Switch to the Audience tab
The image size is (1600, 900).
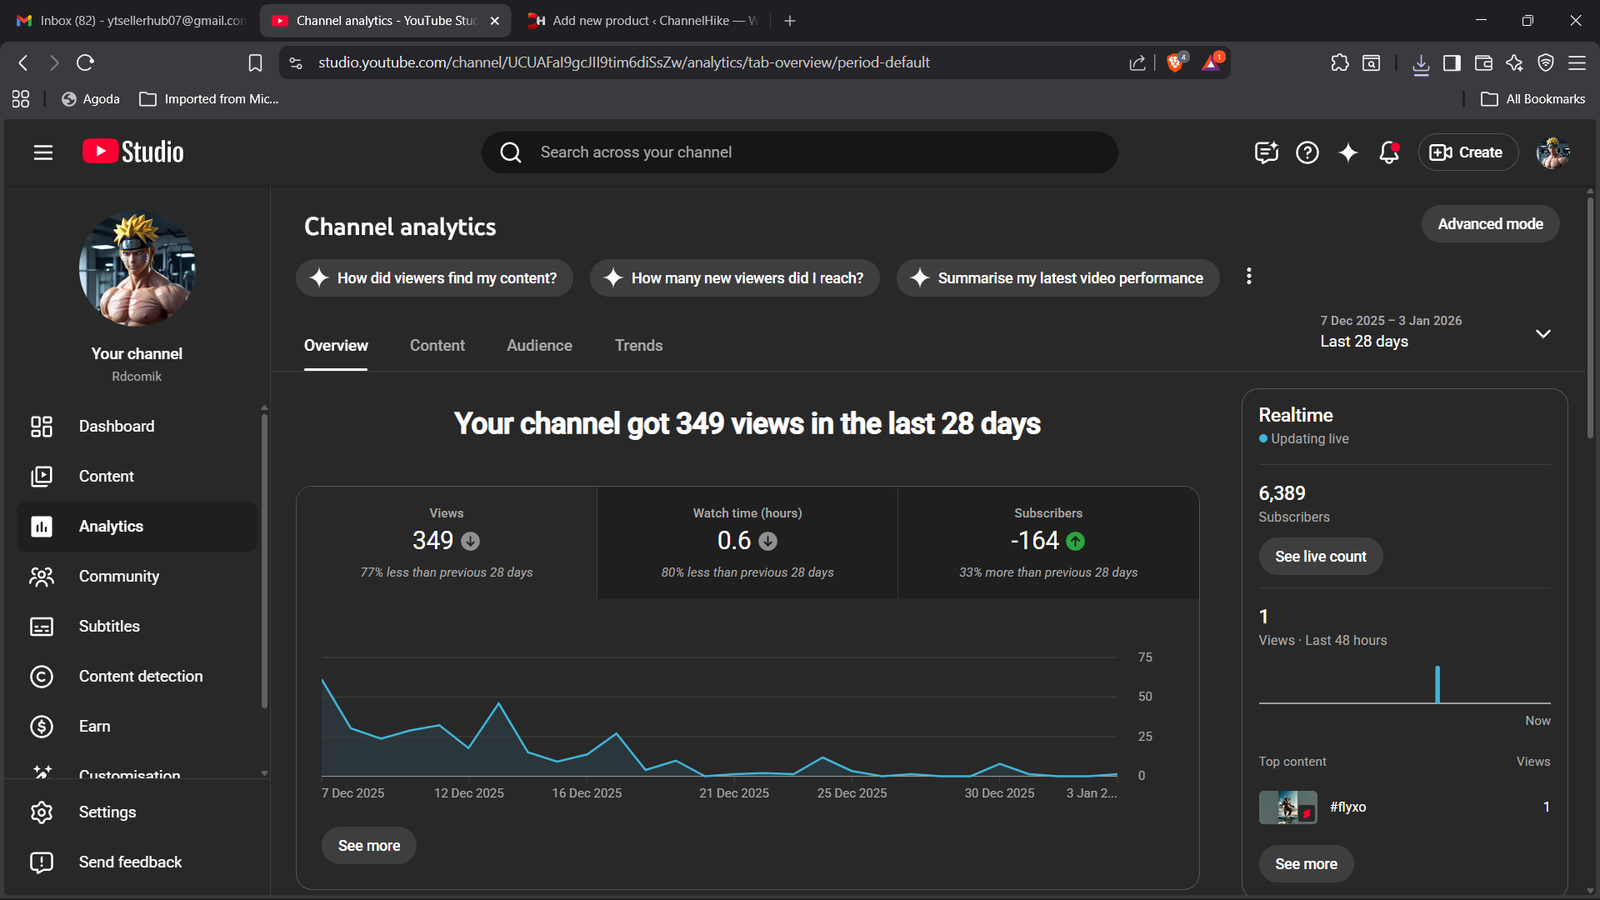click(539, 345)
